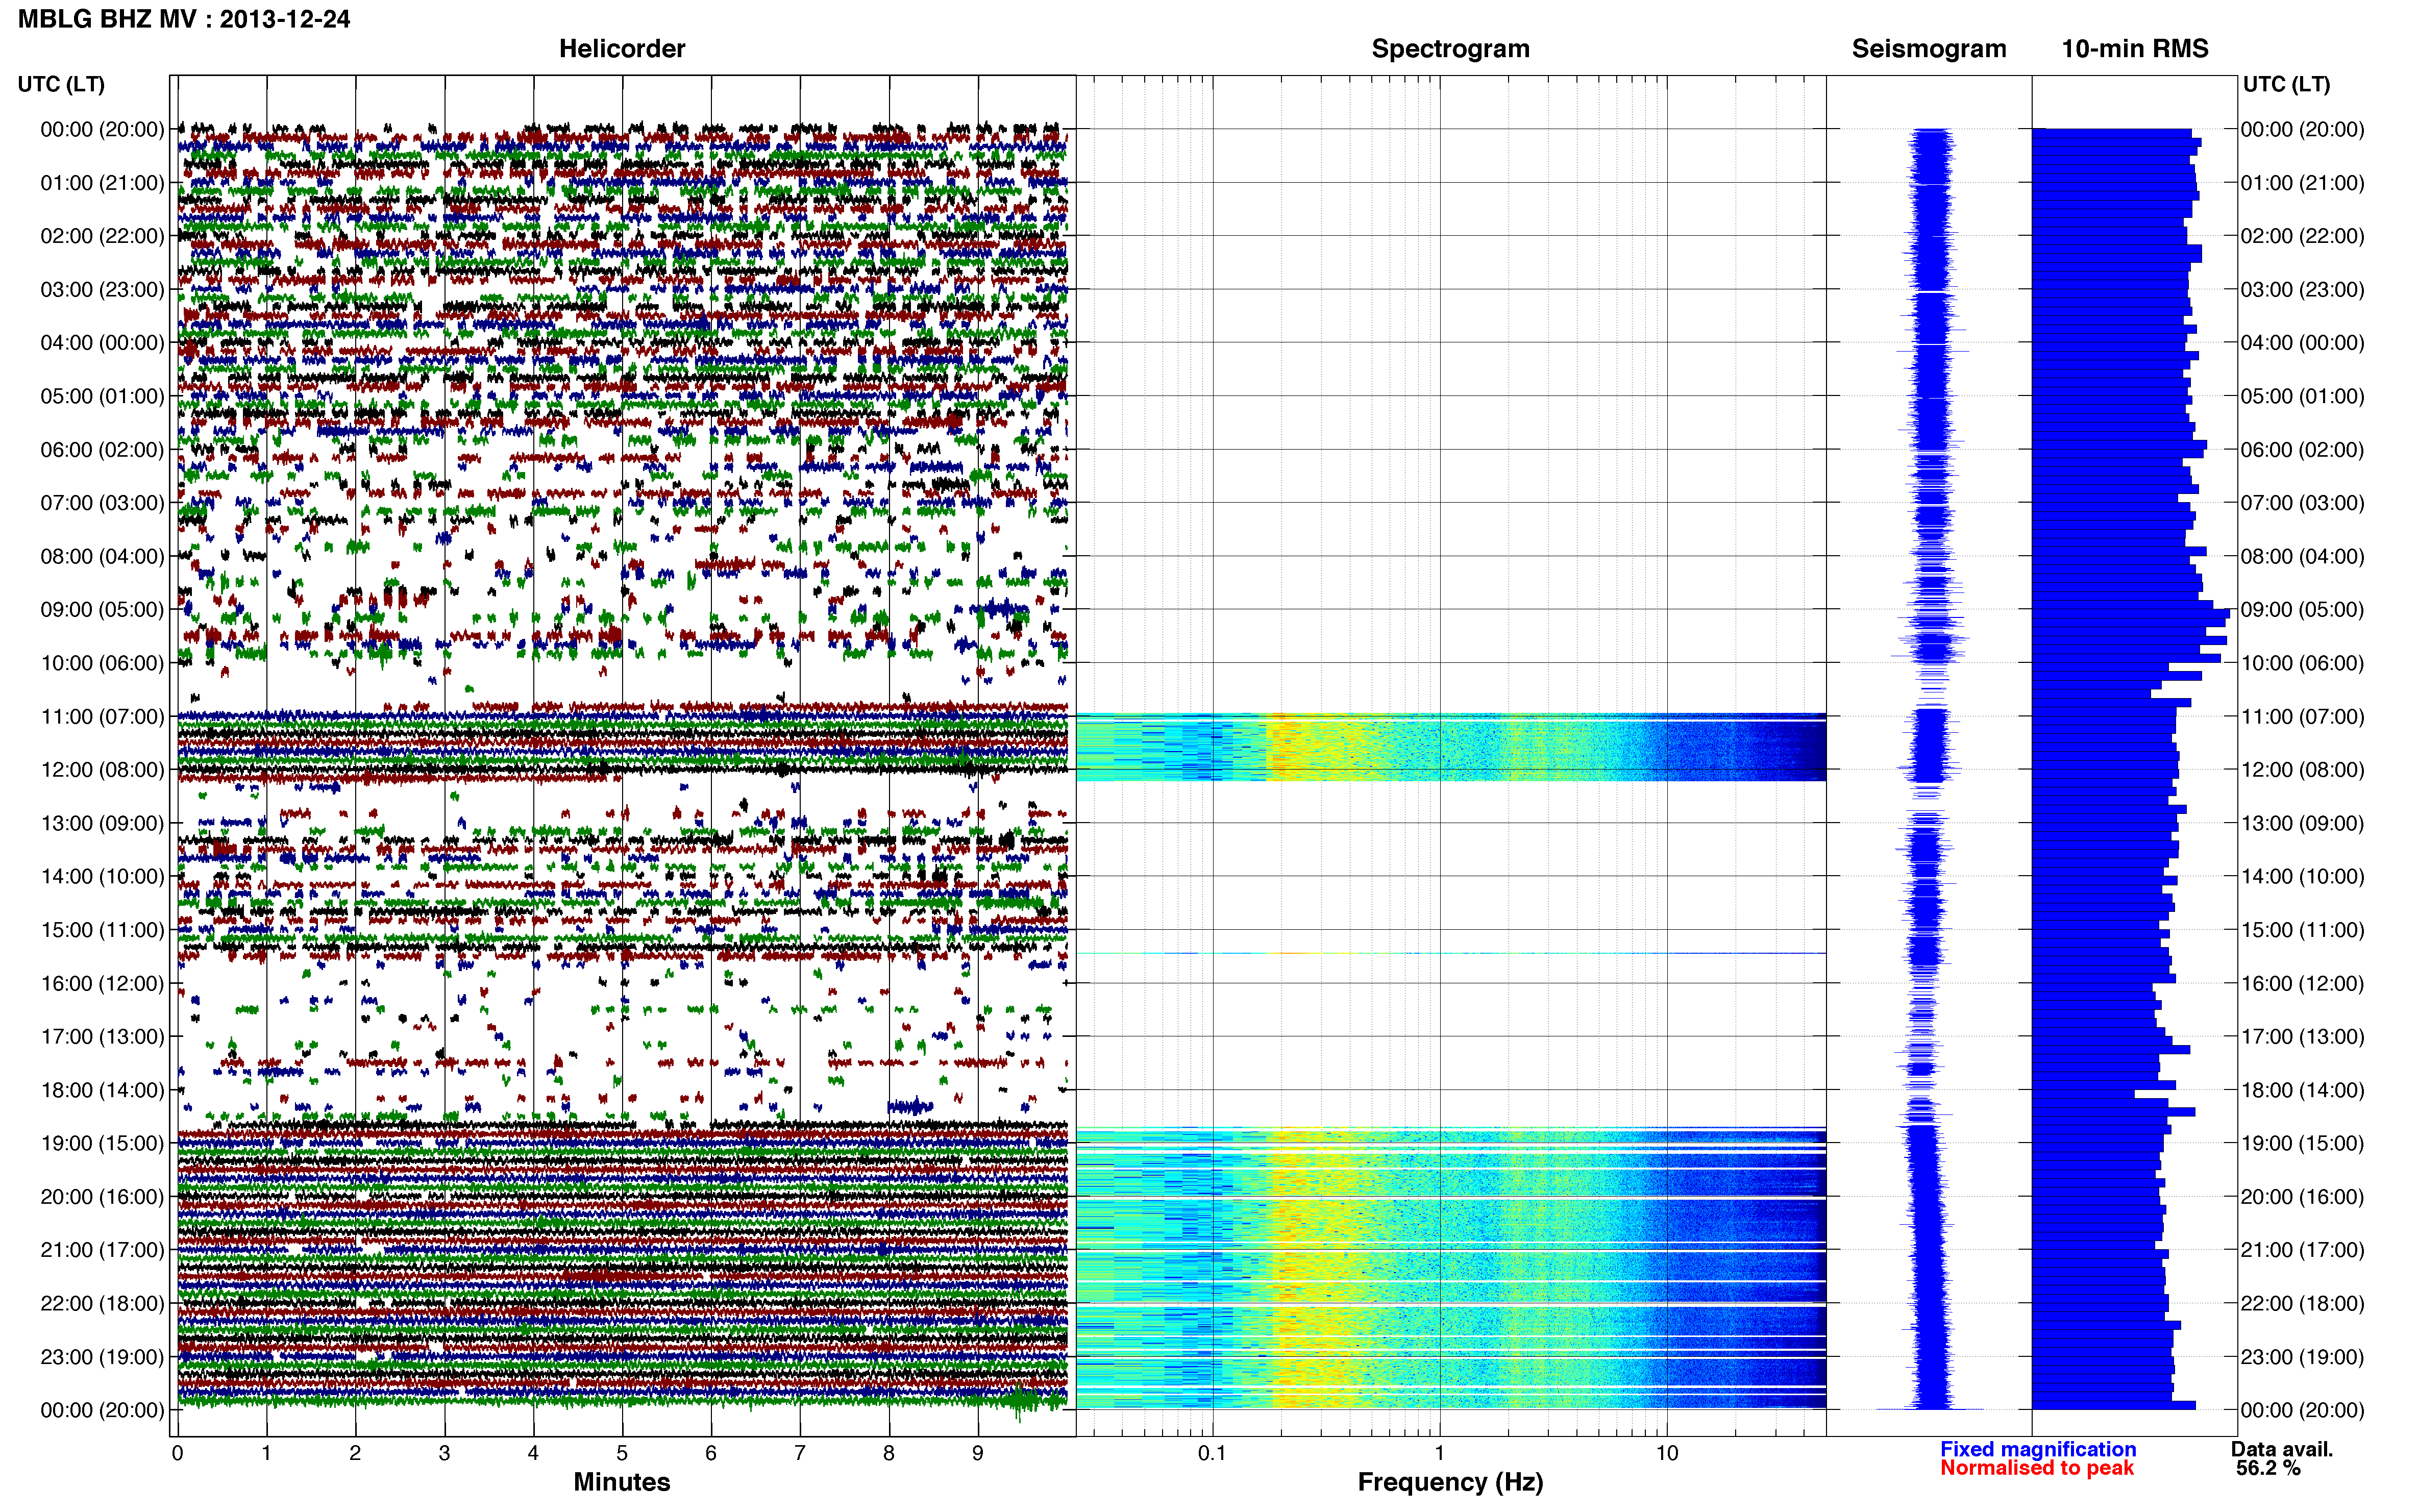The height and width of the screenshot is (1512, 2419).
Task: Click the left '02:00 (22:00)' time label
Action: (102, 236)
